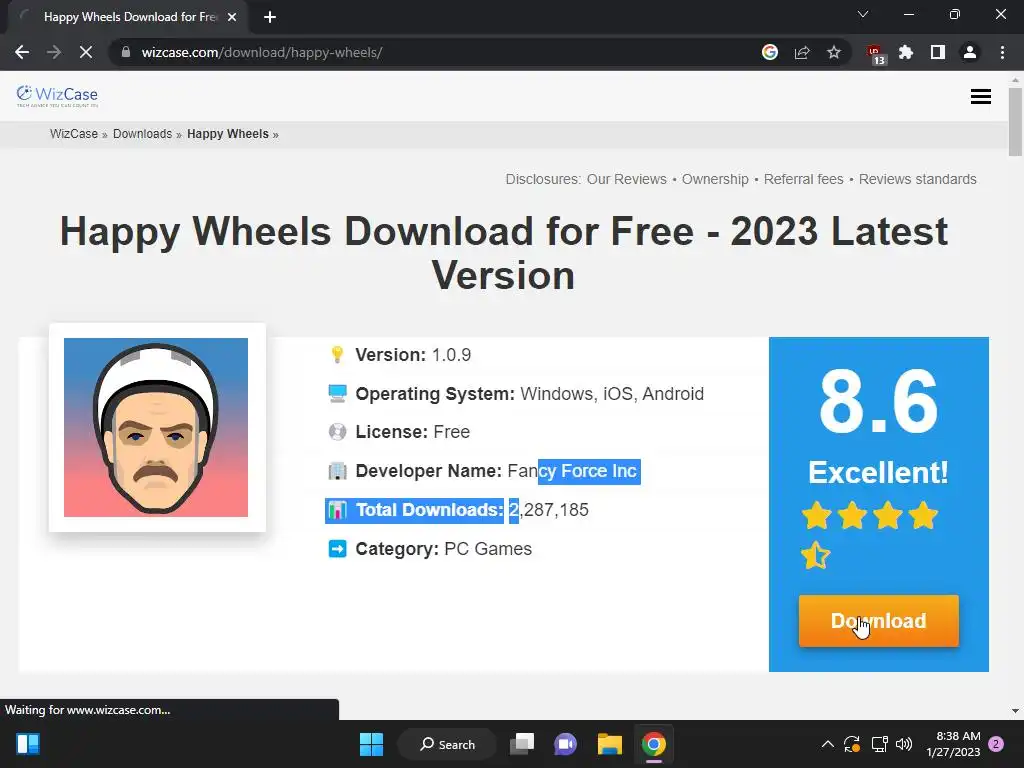1024x768 pixels.
Task: Show hidden system tray icons
Action: [x=827, y=744]
